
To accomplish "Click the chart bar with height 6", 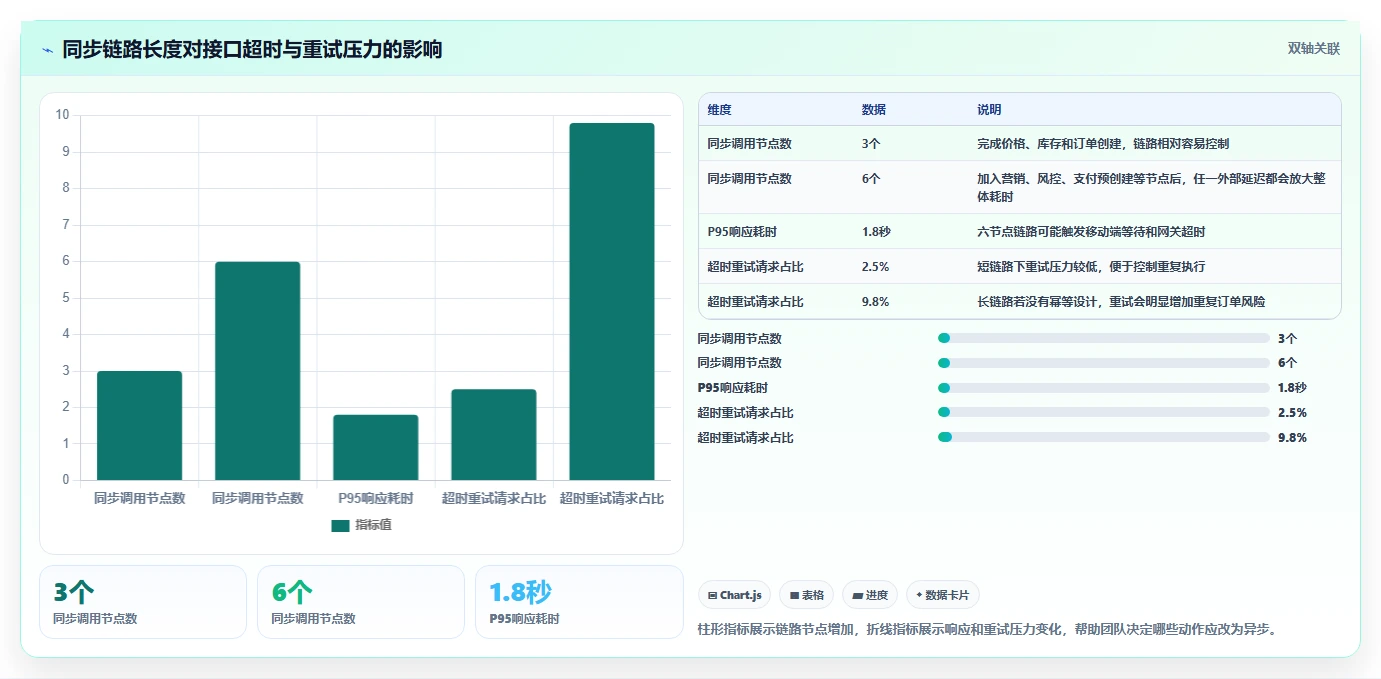I will 258,371.
